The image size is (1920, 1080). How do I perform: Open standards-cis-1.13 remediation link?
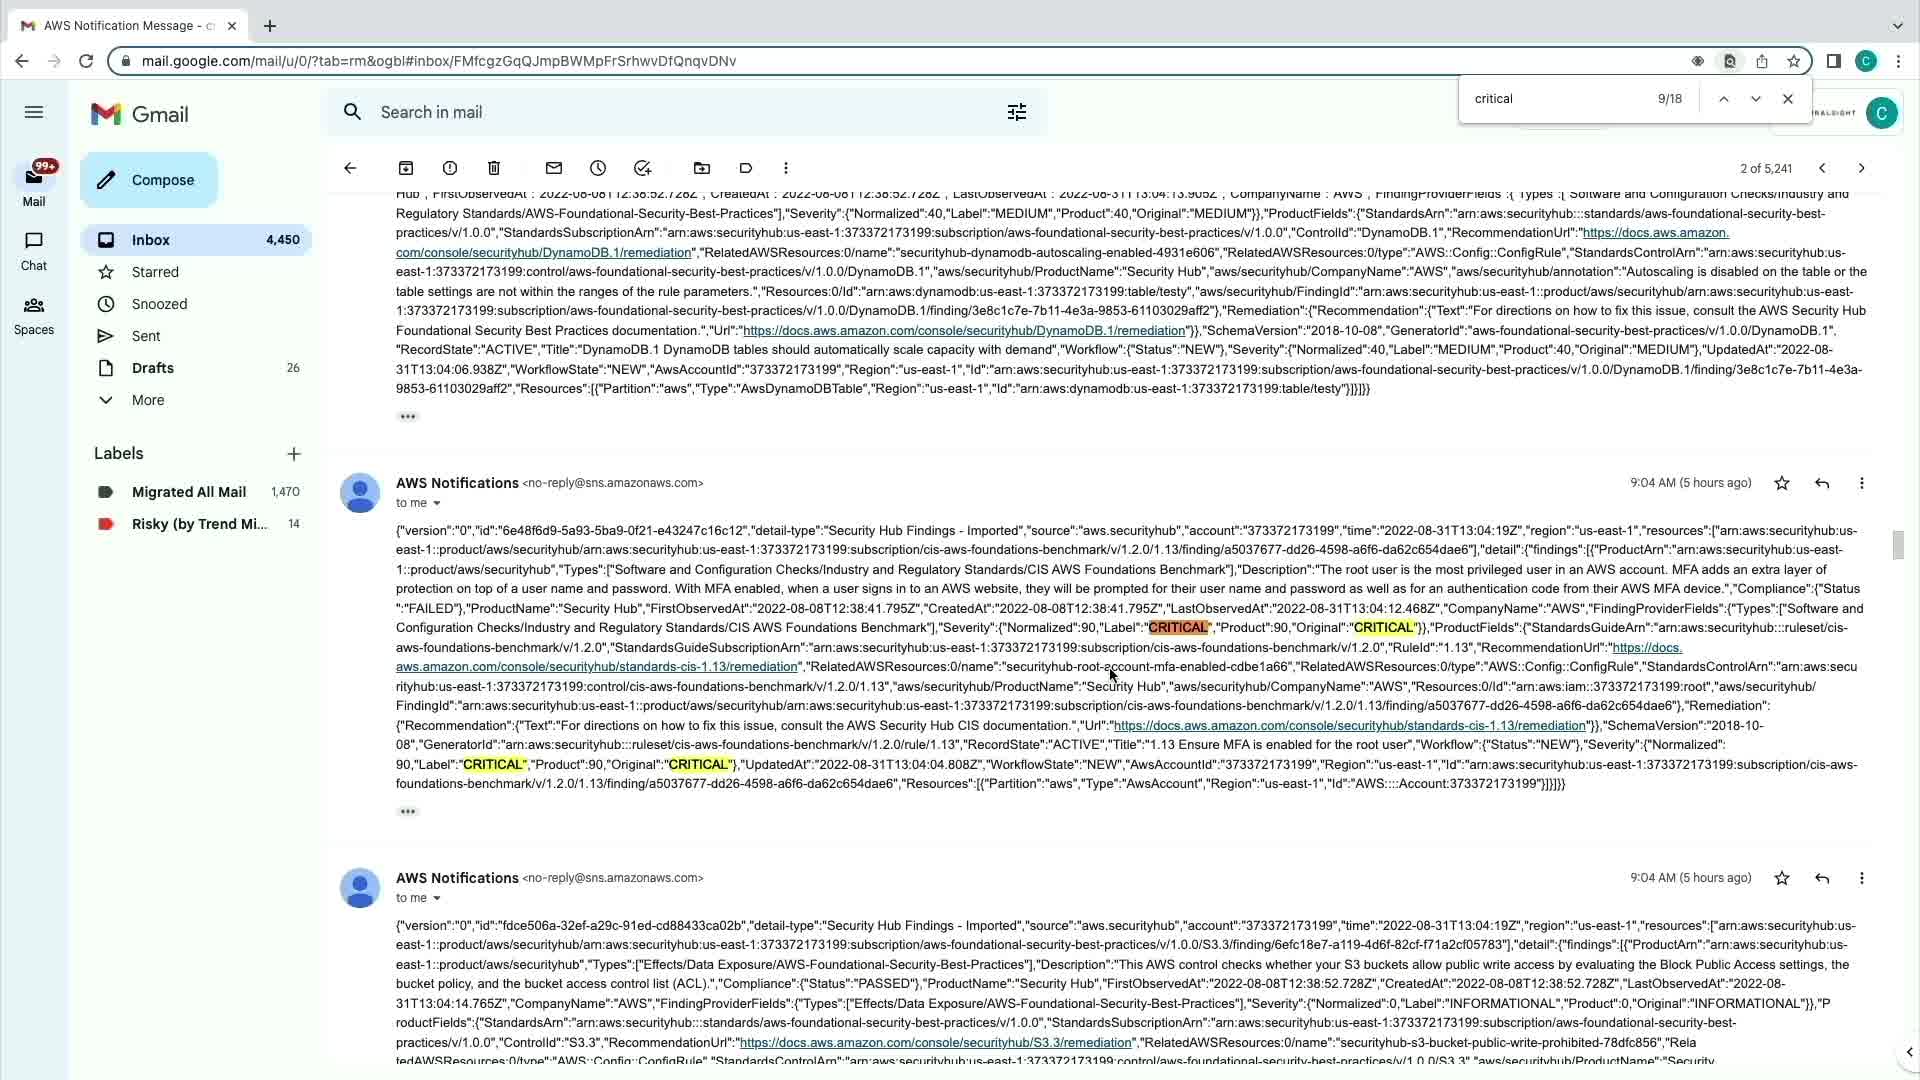[1349, 726]
